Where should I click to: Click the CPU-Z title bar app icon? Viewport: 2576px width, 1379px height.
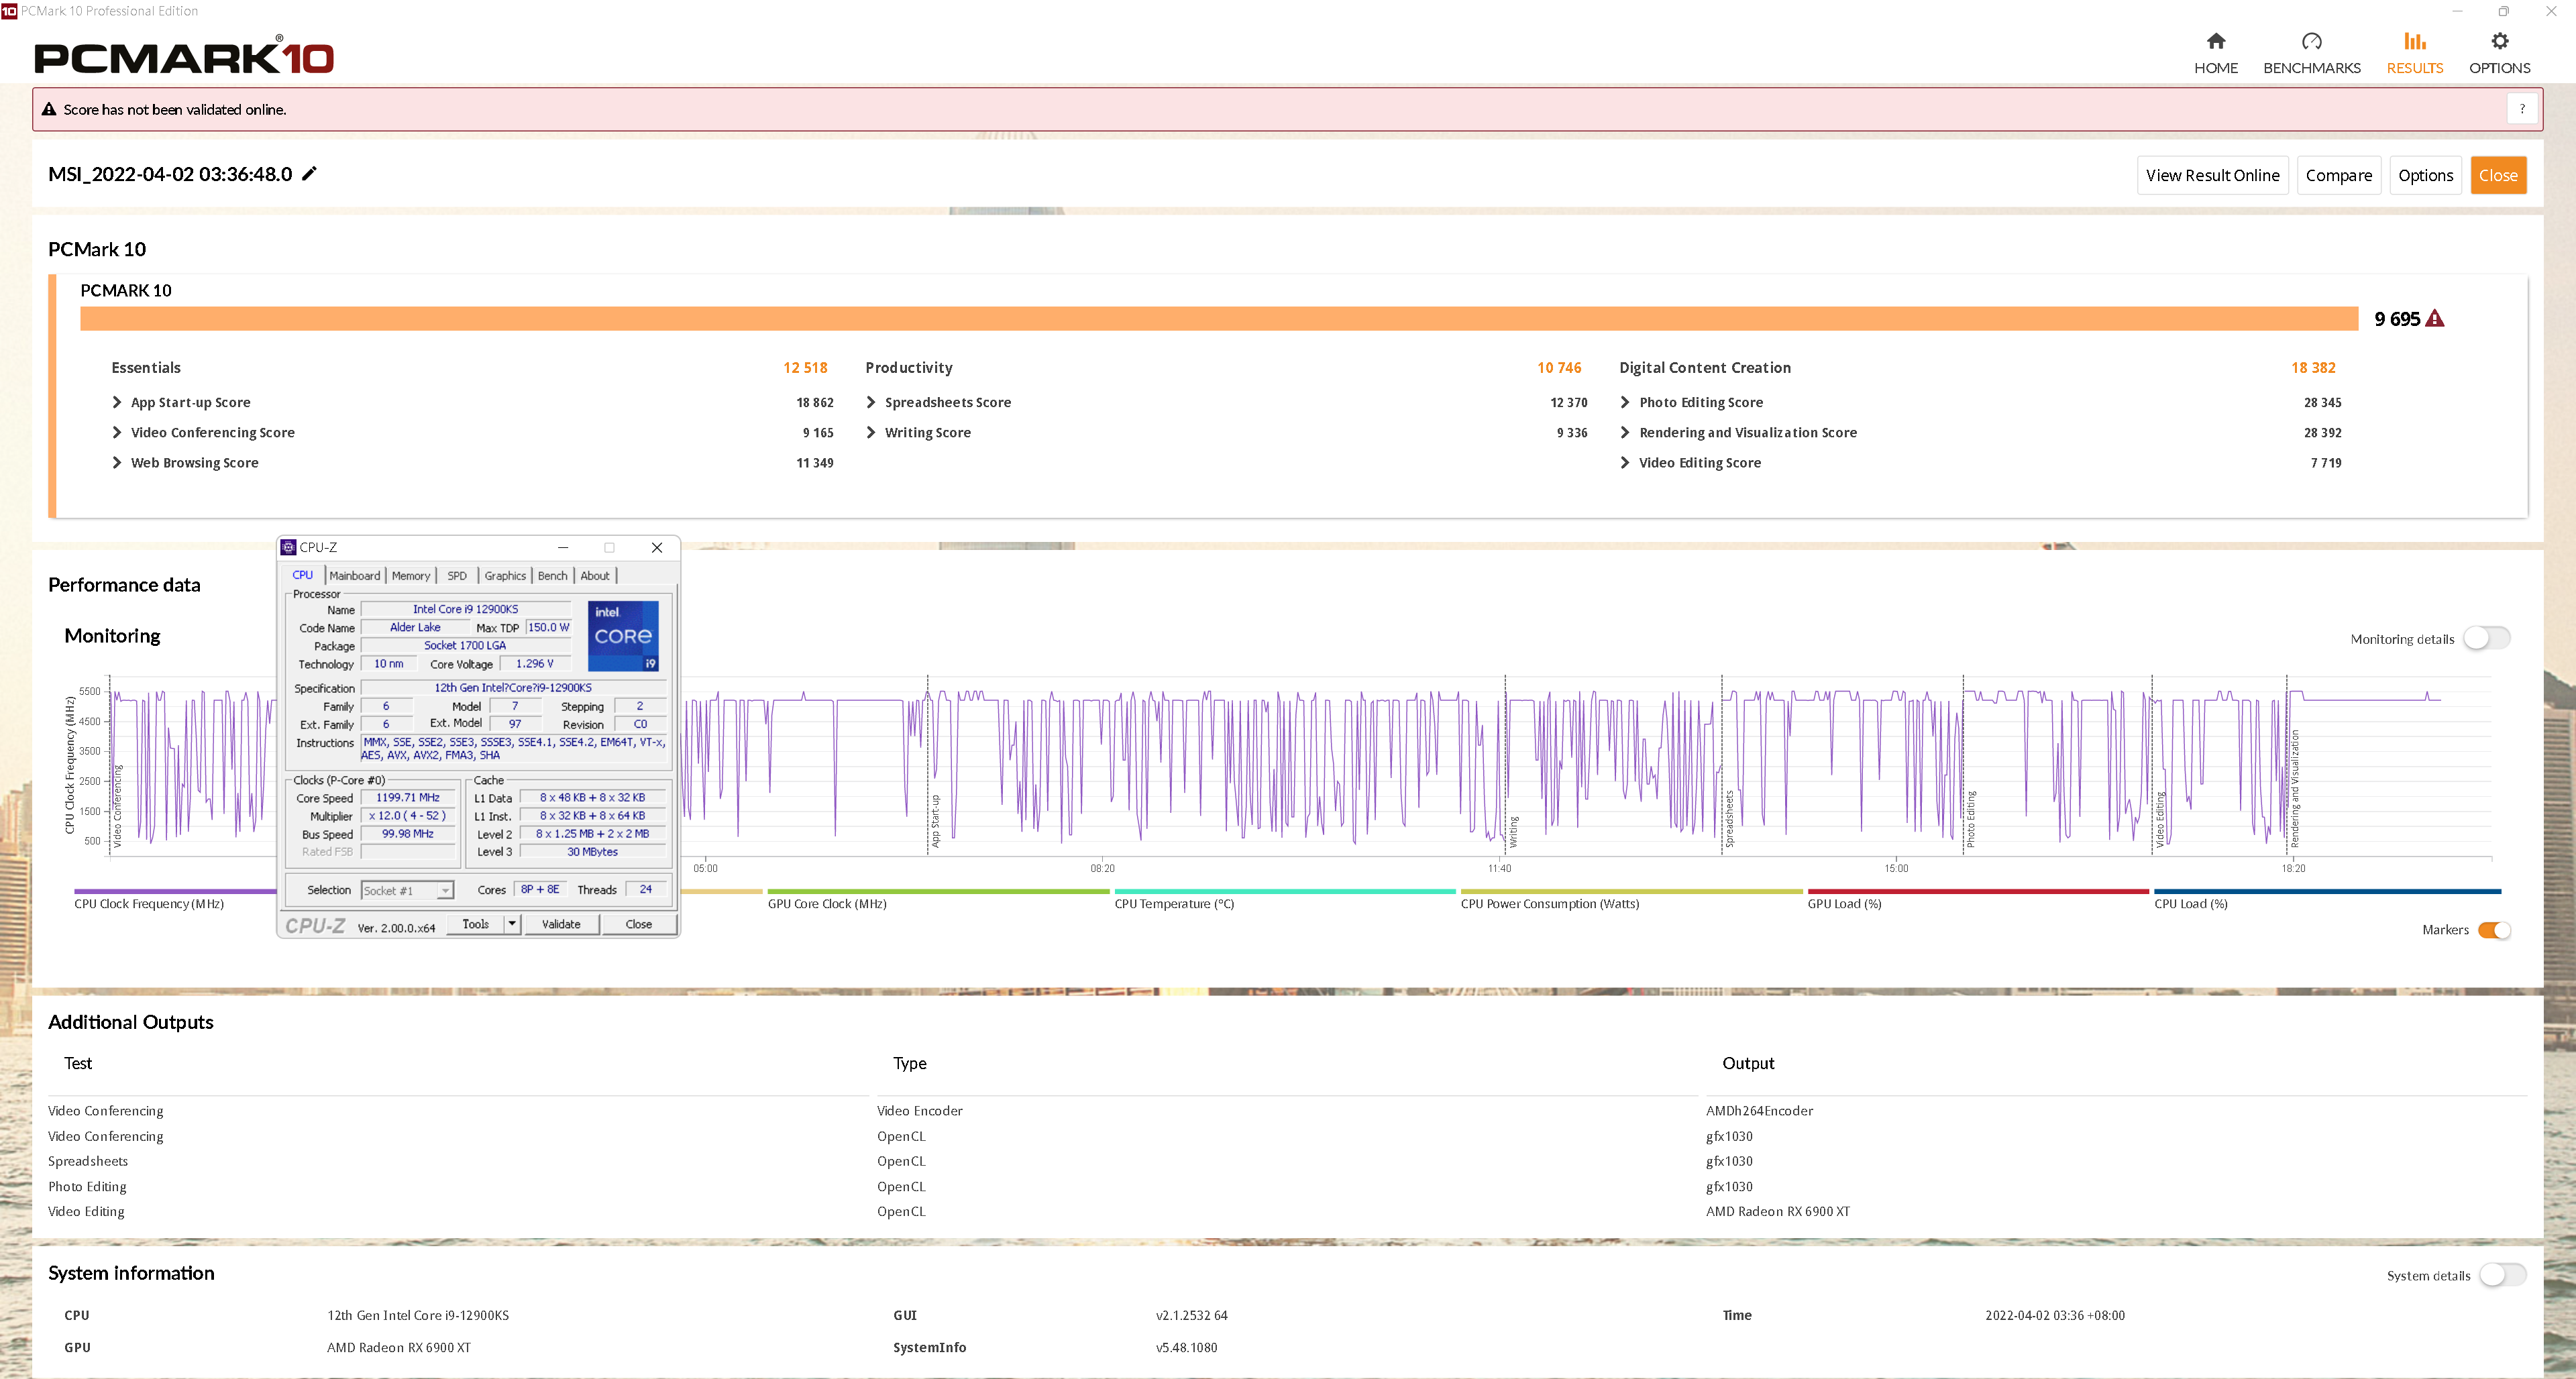tap(288, 547)
